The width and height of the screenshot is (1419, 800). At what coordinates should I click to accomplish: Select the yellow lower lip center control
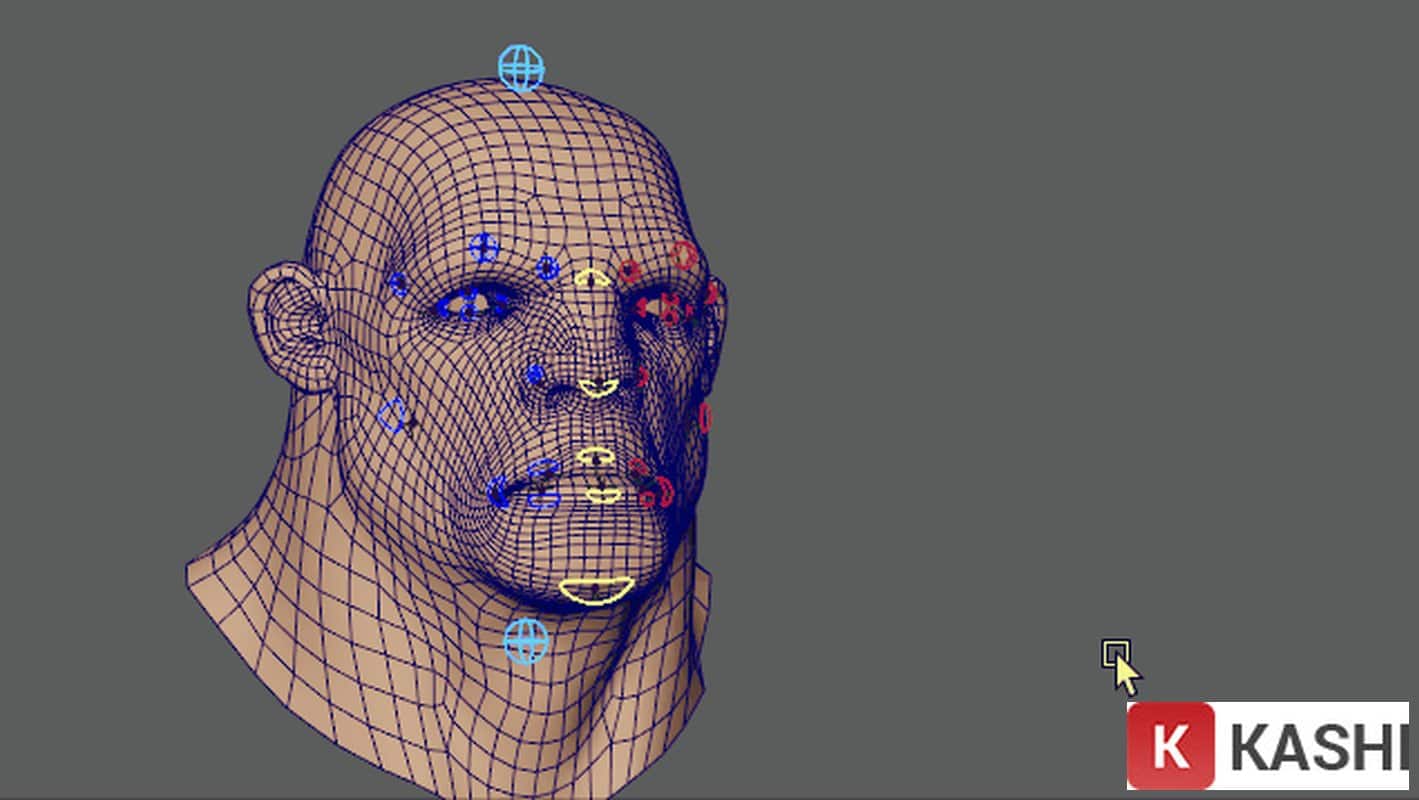click(602, 494)
